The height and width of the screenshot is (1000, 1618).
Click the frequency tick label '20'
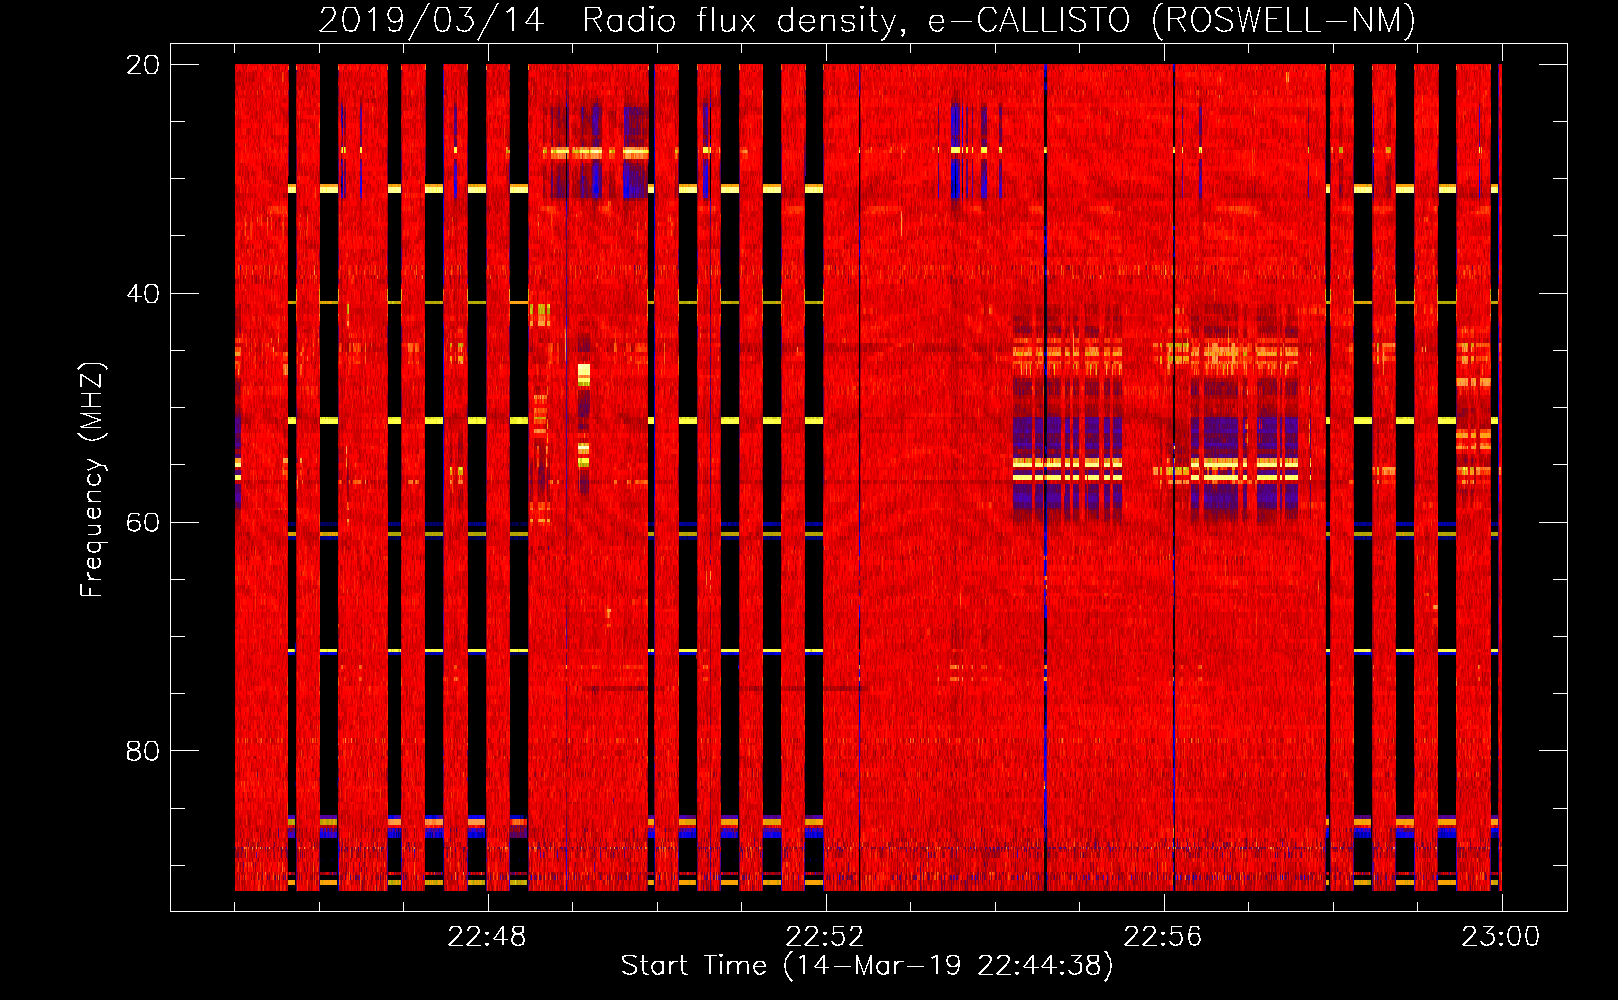[143, 65]
